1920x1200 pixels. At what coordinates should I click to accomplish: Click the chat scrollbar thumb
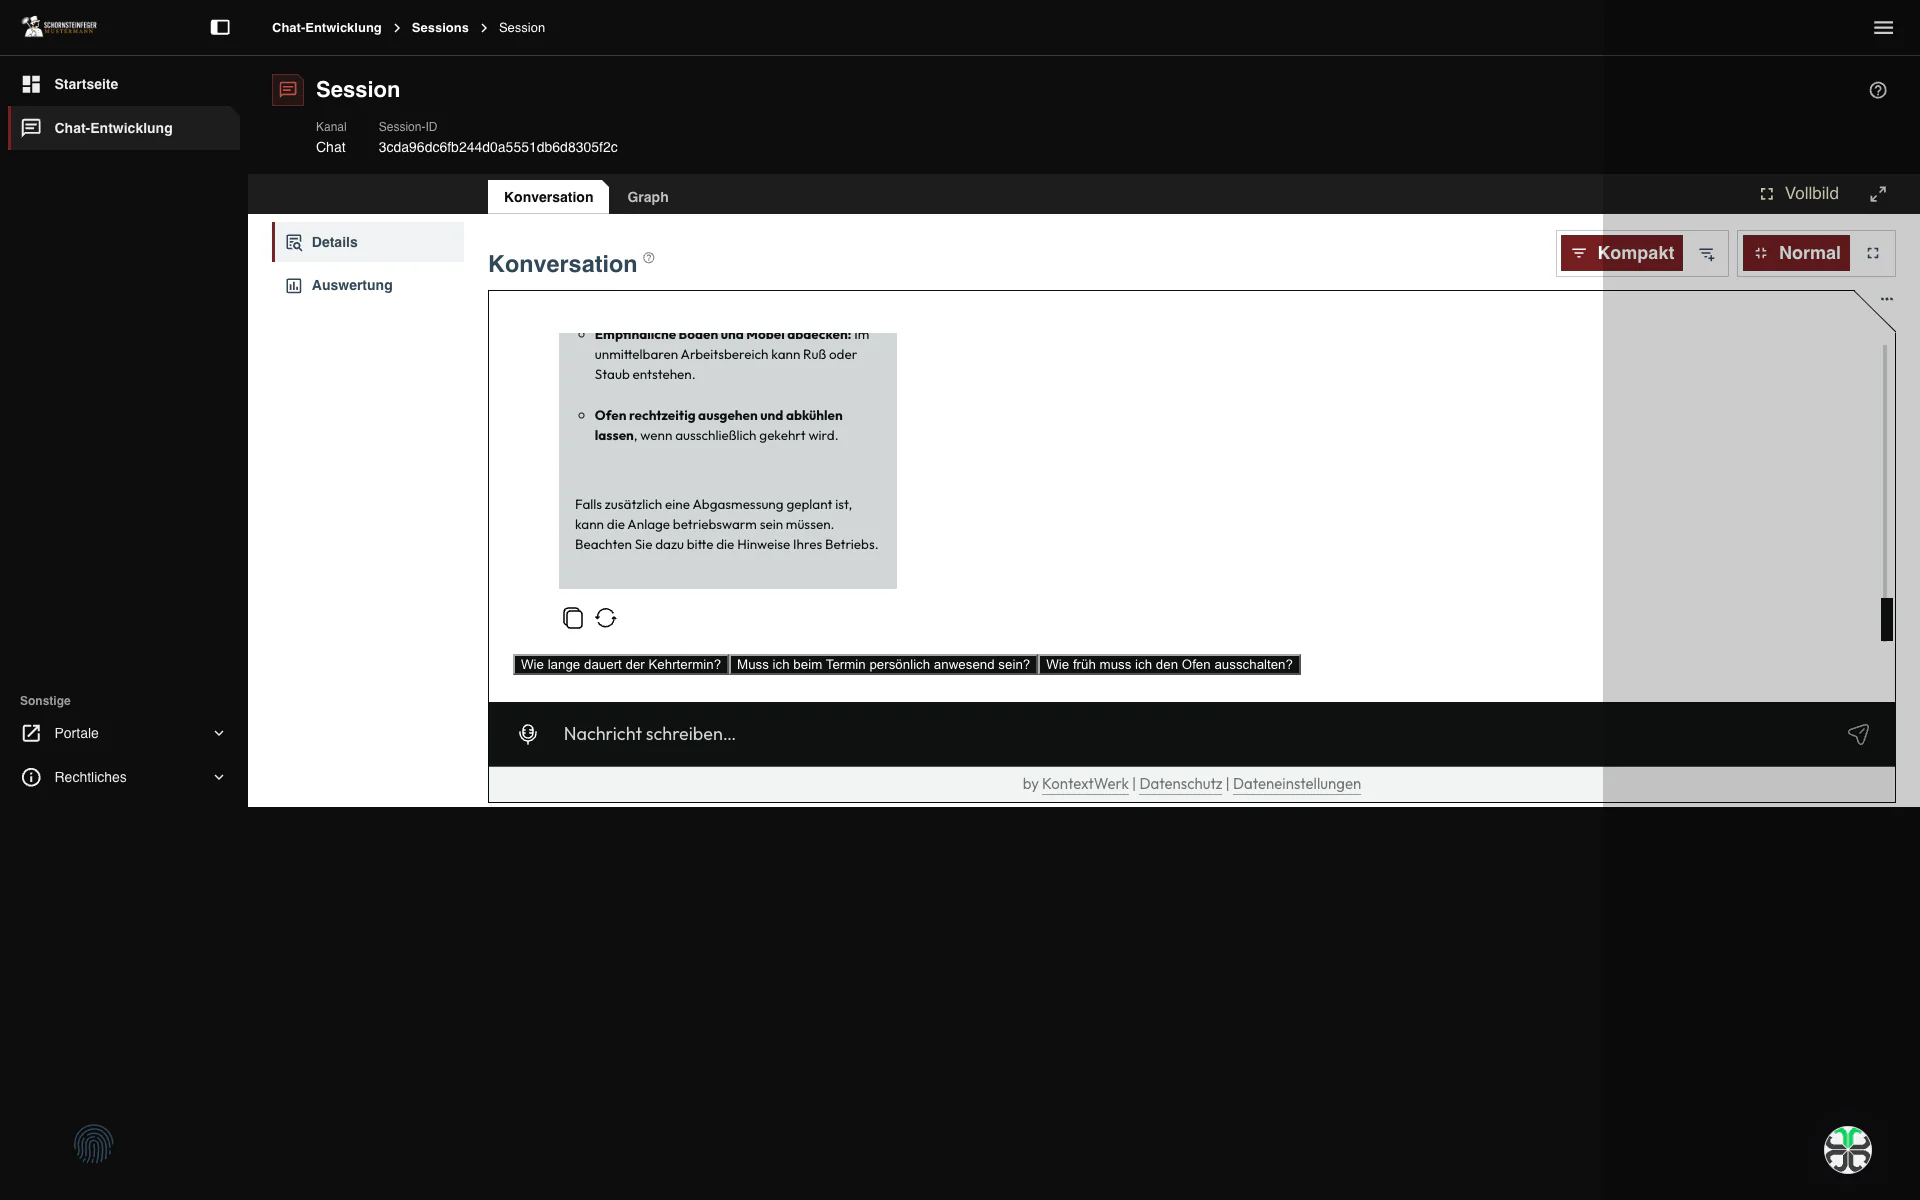click(x=1887, y=619)
